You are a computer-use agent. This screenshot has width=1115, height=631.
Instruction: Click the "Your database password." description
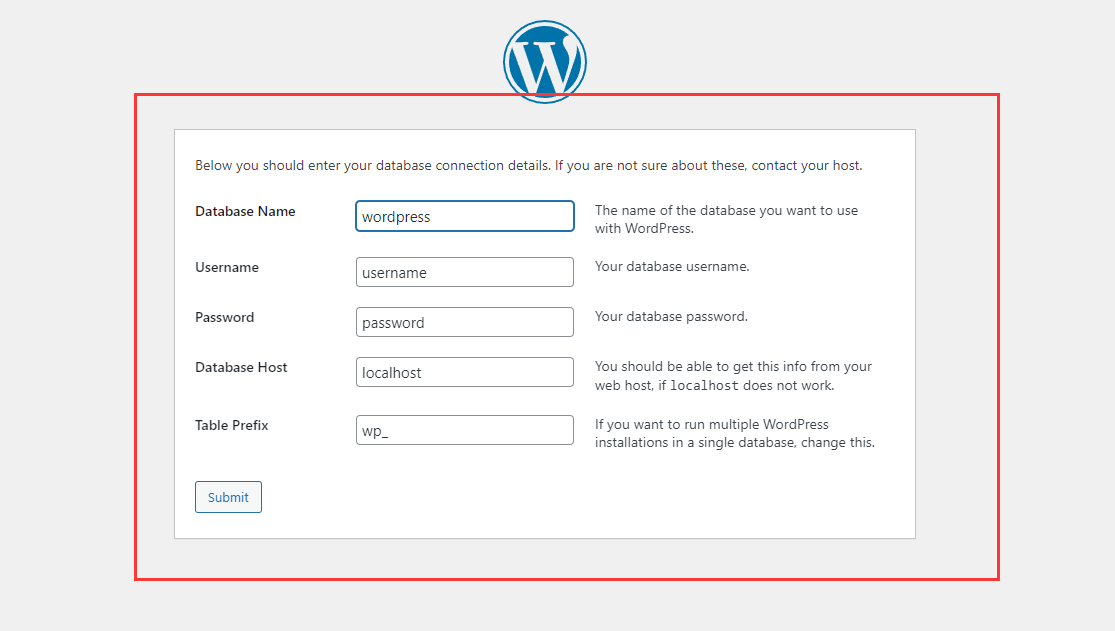tap(671, 316)
